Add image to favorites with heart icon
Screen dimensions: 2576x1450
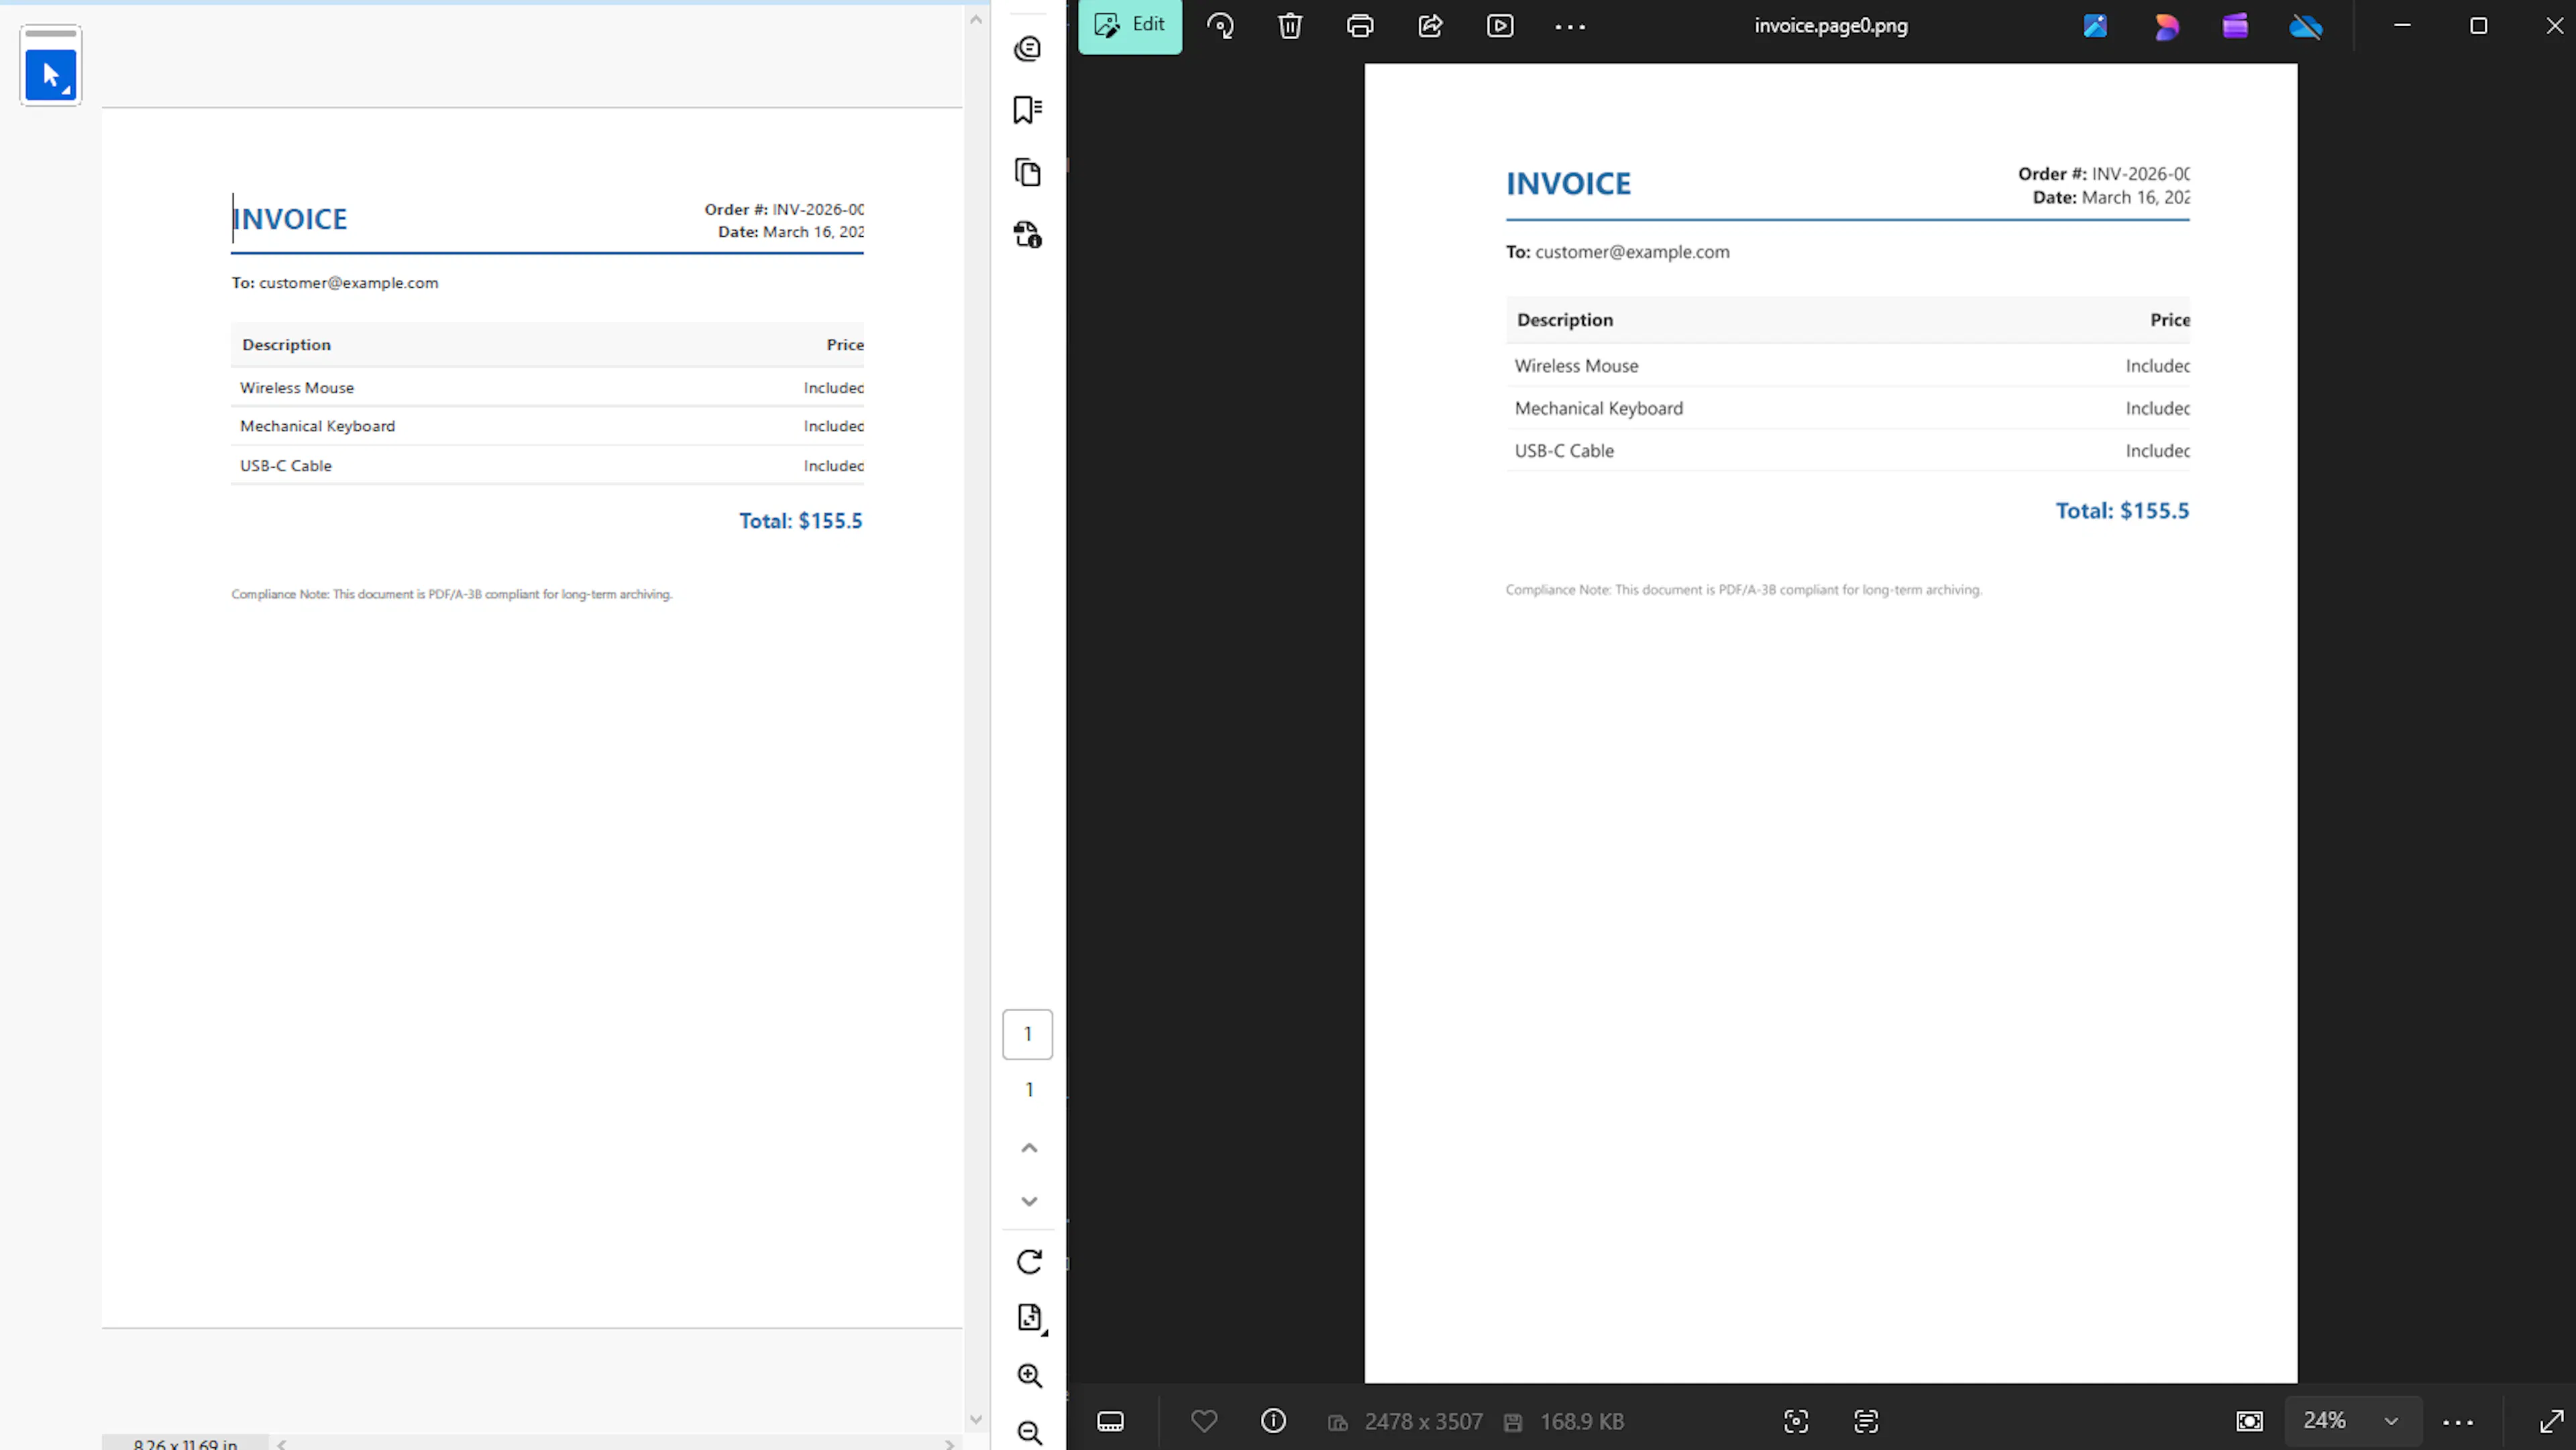point(1204,1421)
